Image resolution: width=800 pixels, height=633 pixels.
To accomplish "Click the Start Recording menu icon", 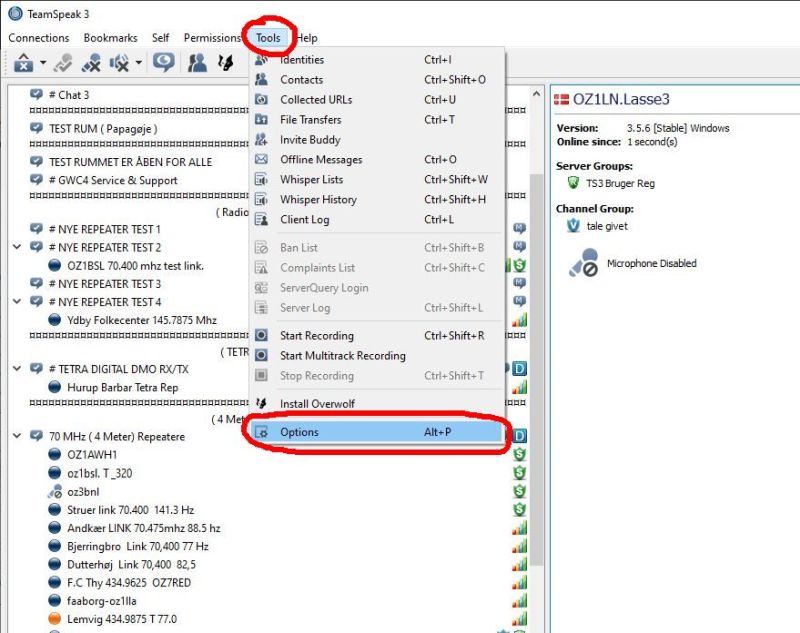I will click(x=261, y=335).
